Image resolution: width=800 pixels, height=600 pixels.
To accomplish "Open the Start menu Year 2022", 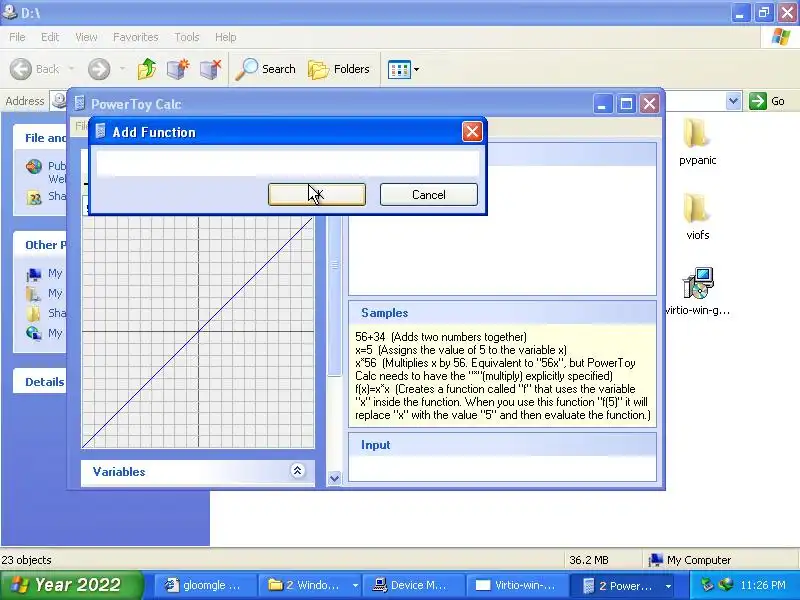I will pos(71,585).
